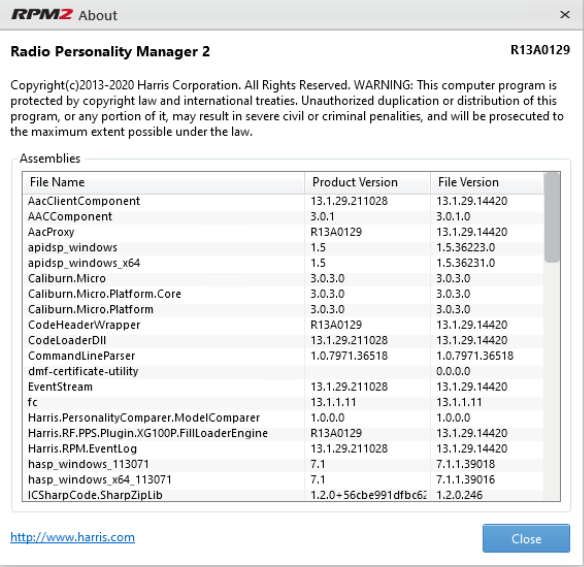Screen dimensions: 584x567
Task: Click scrollbar track below the thumb
Action: click(552, 380)
